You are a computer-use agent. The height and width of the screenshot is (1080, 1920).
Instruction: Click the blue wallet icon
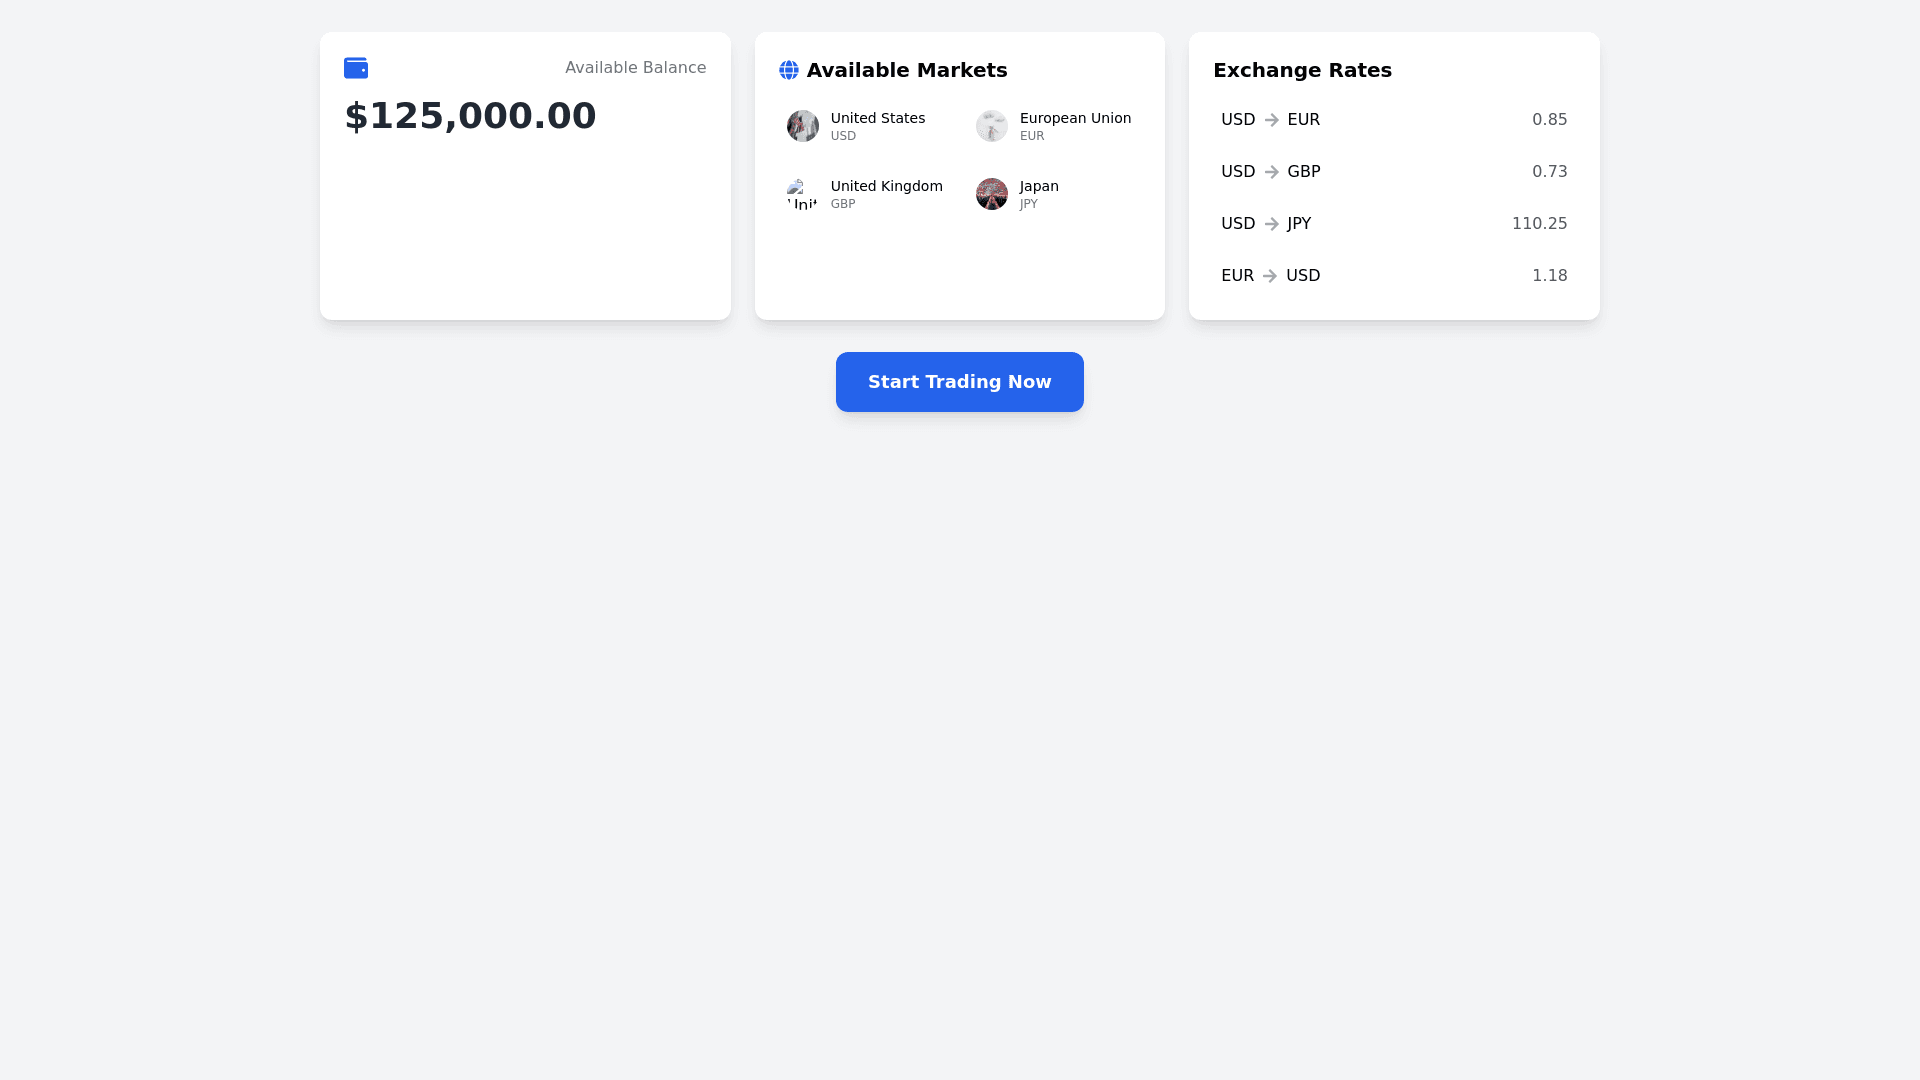pyautogui.click(x=356, y=68)
